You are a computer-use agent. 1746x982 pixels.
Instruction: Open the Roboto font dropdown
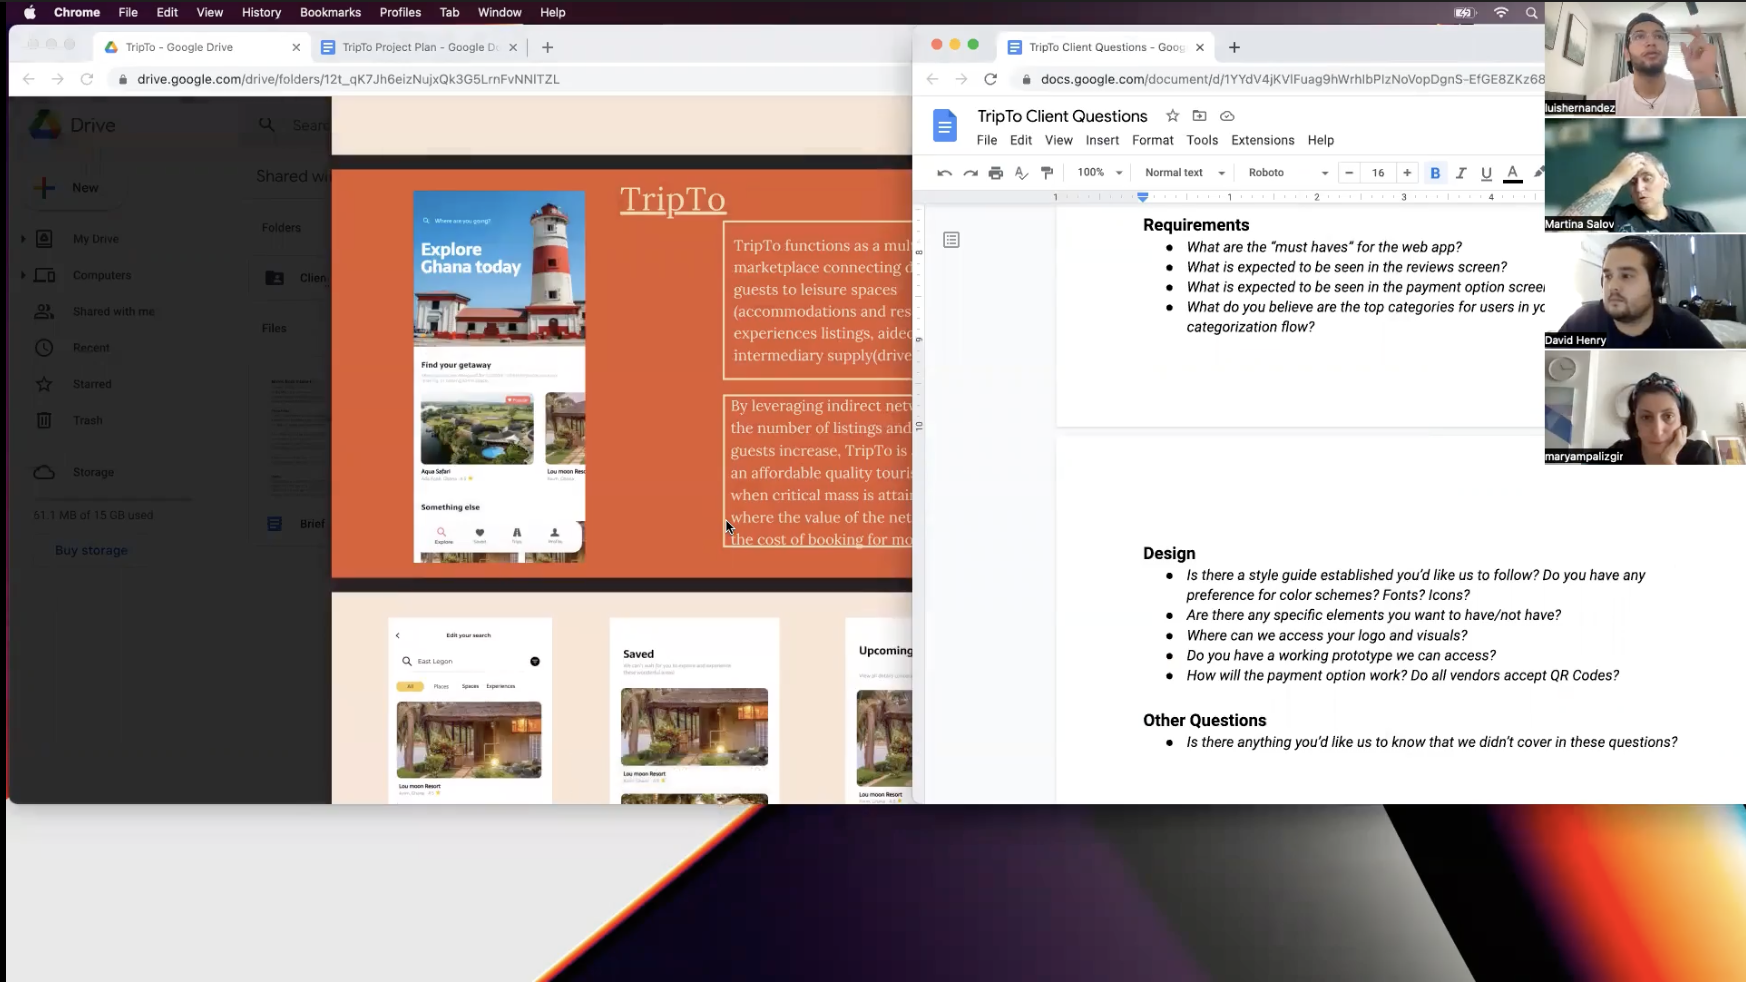(x=1288, y=173)
